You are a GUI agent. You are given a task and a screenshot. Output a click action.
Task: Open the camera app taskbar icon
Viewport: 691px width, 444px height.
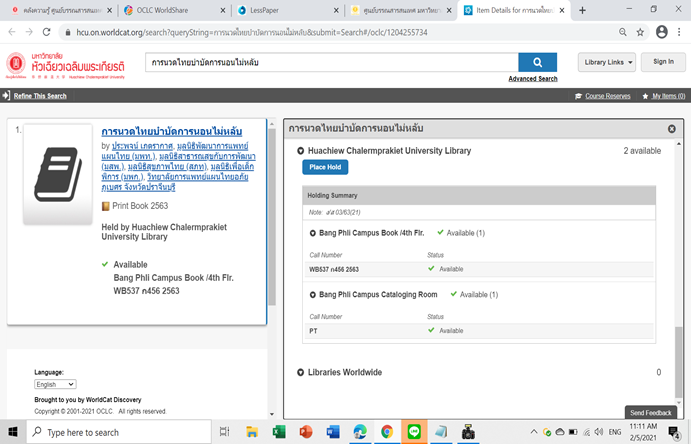coord(468,432)
